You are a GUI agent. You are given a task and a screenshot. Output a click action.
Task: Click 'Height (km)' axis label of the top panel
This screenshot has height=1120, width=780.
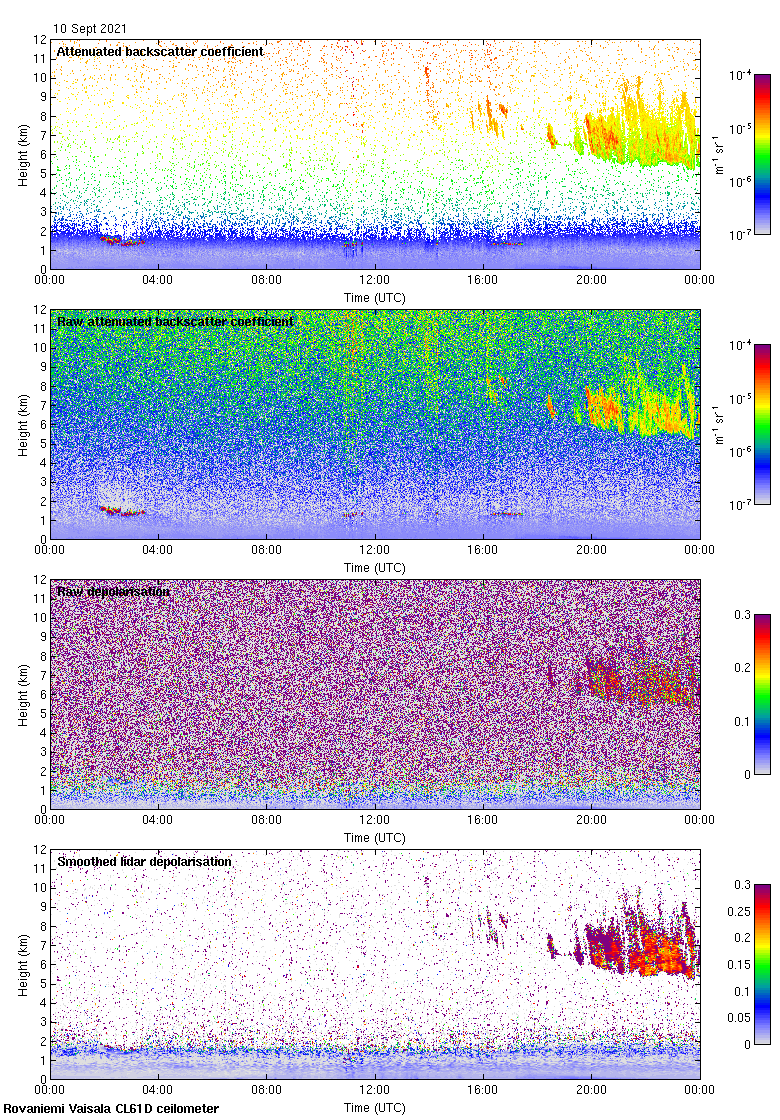coord(22,155)
